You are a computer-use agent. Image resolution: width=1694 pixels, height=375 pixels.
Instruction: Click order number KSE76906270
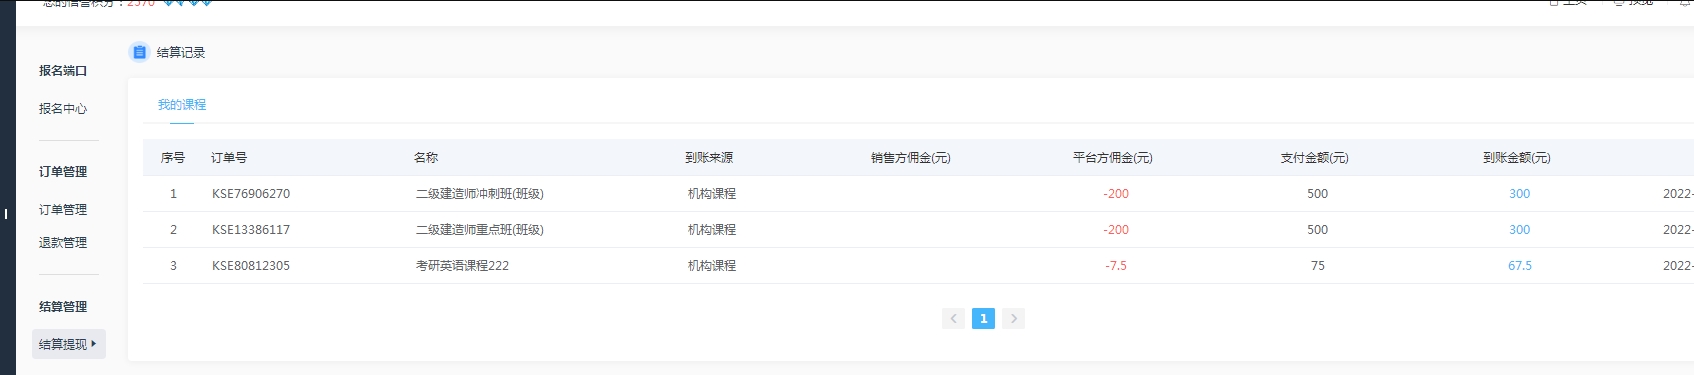(x=251, y=194)
